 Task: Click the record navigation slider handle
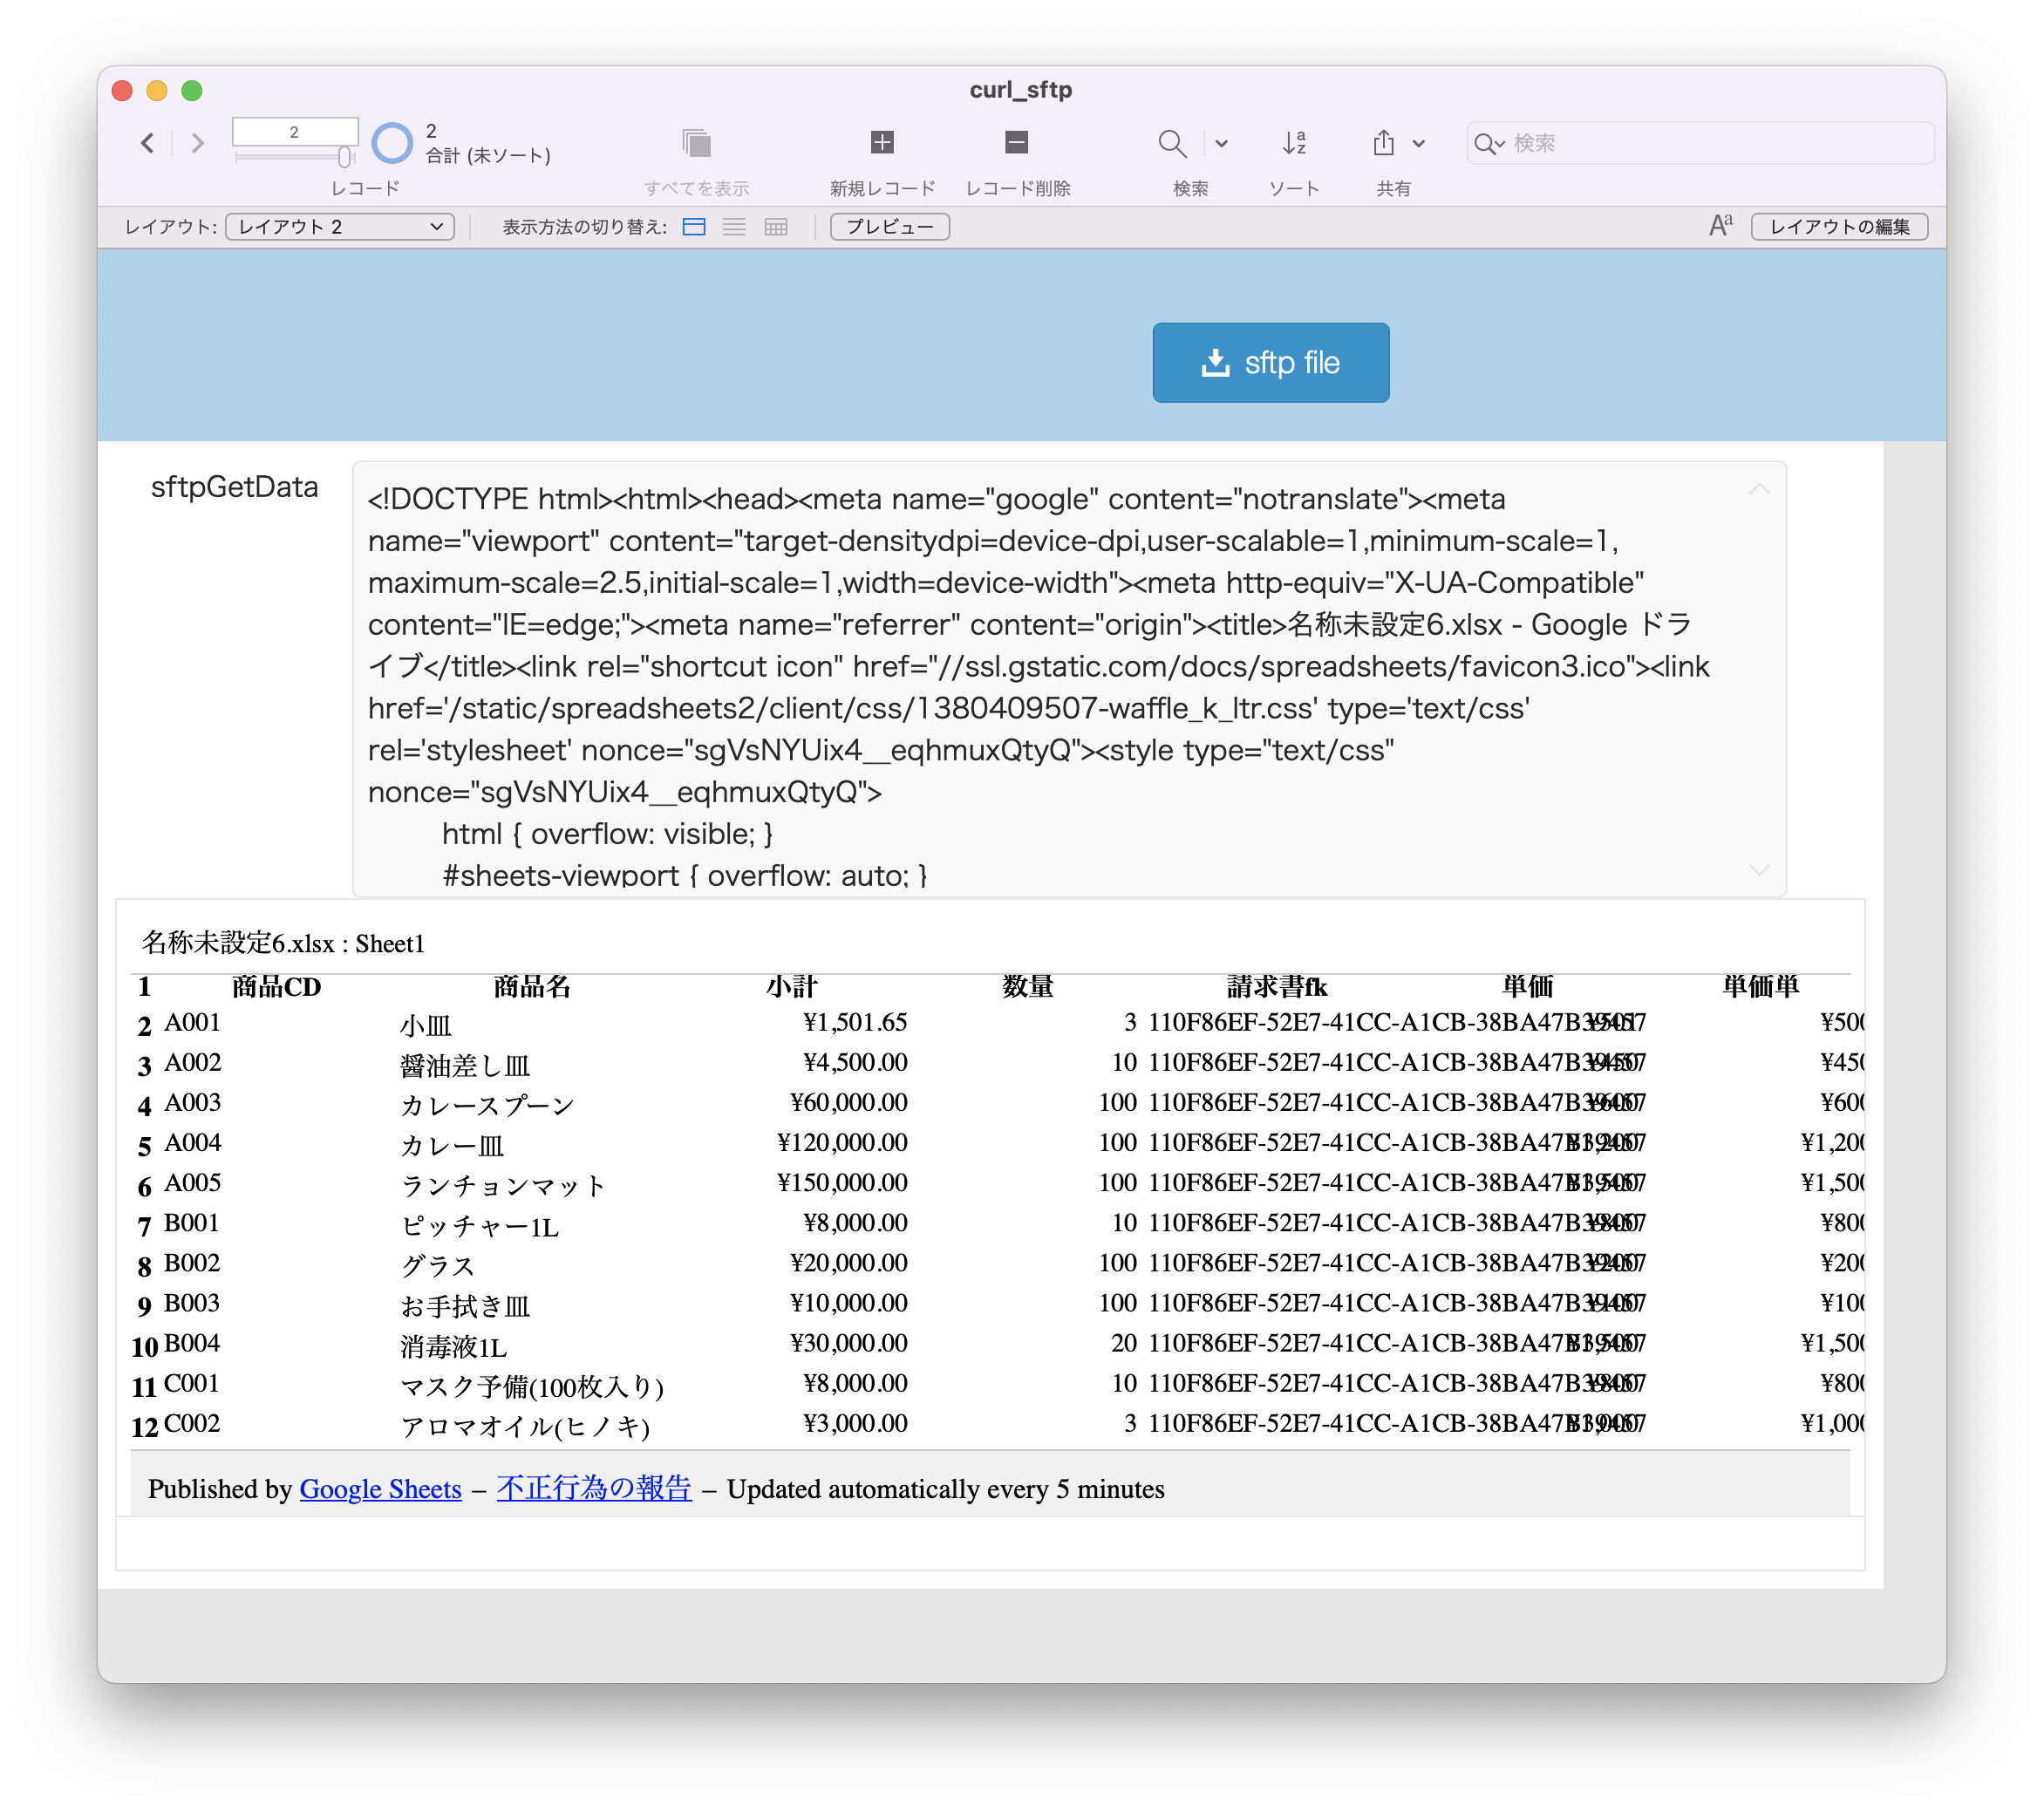pos(344,157)
